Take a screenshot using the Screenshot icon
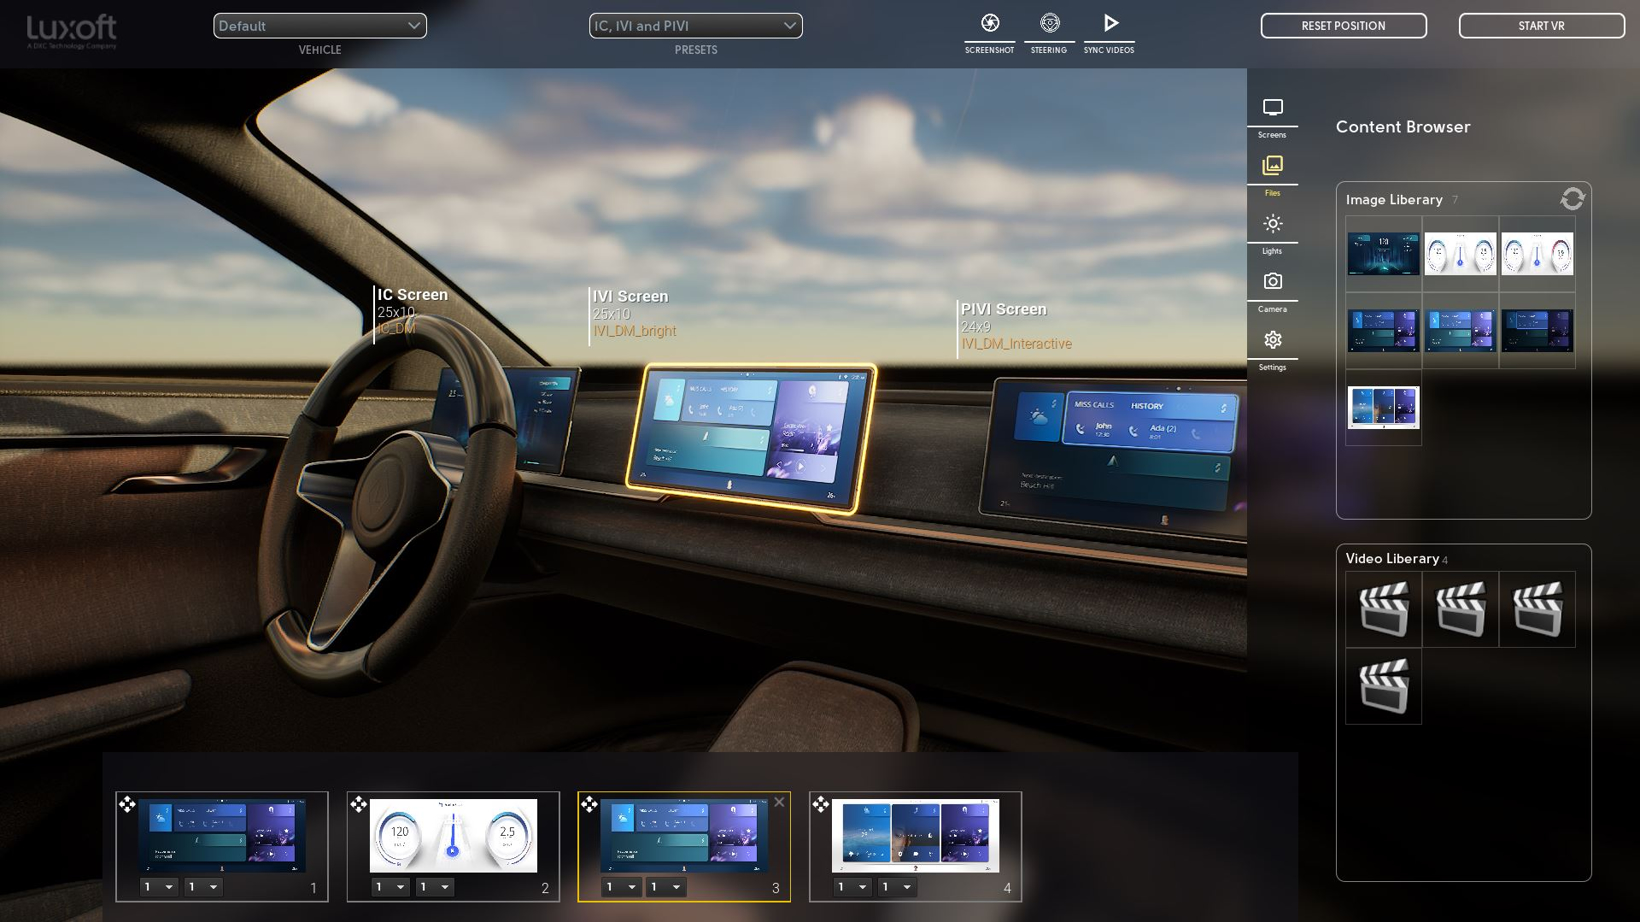 [x=989, y=23]
